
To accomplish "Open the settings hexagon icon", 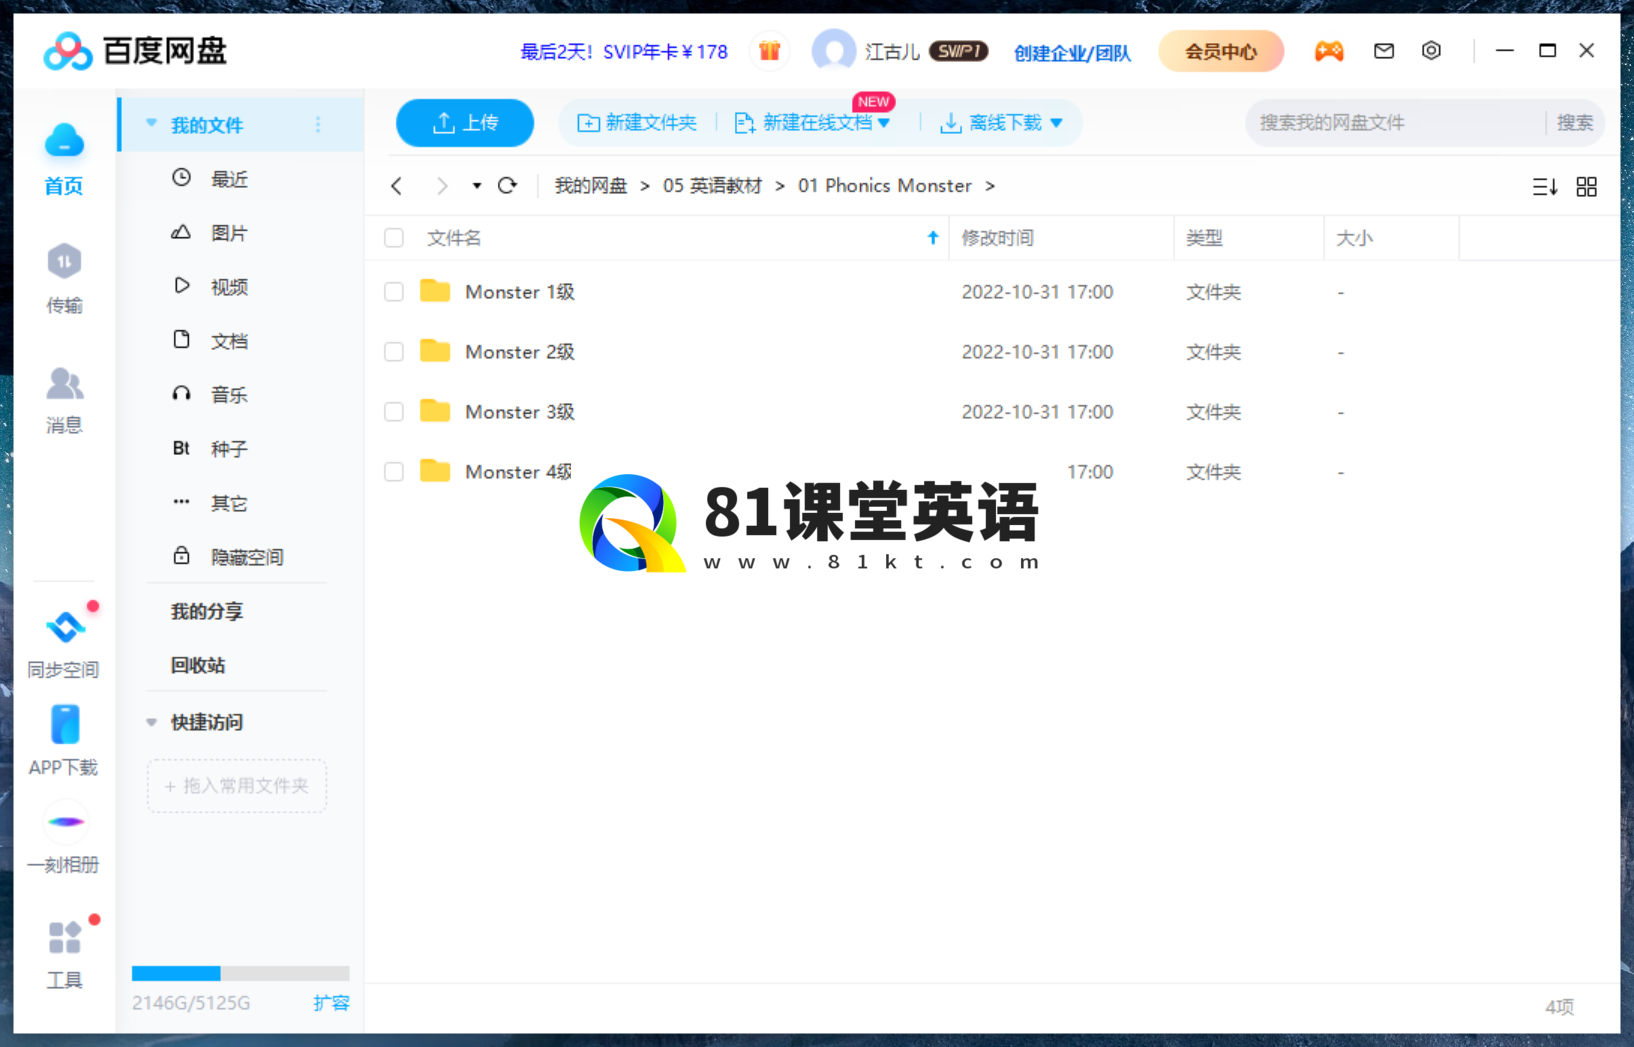I will pos(1432,51).
